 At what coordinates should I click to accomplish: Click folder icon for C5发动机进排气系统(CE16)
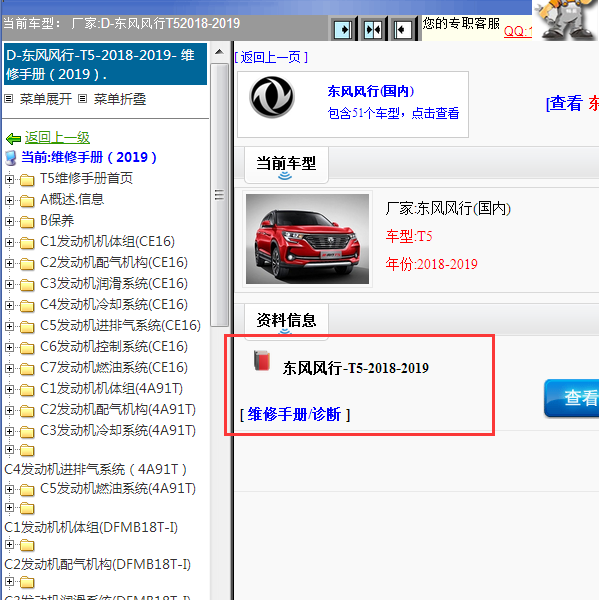27,327
